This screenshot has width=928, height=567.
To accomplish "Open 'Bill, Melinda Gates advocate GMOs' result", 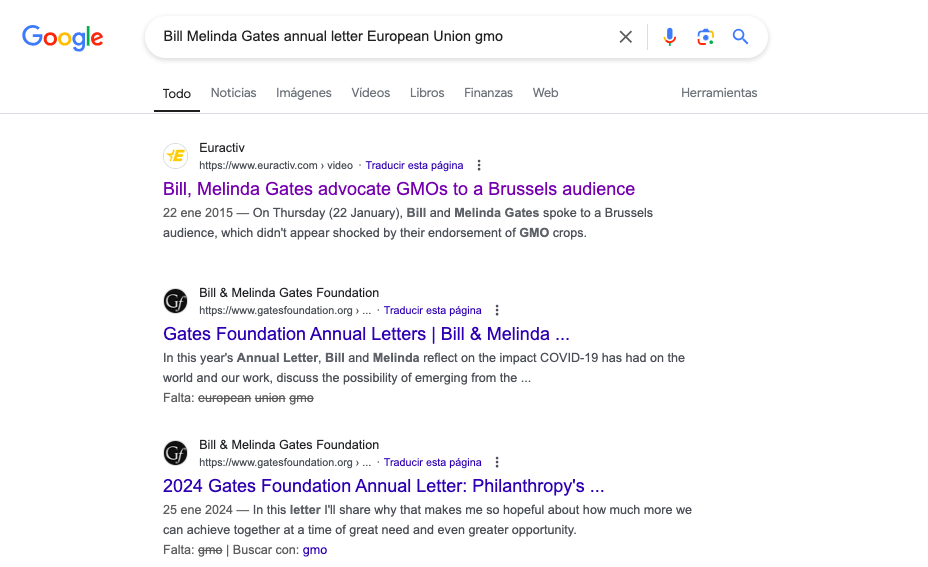I will [x=399, y=189].
